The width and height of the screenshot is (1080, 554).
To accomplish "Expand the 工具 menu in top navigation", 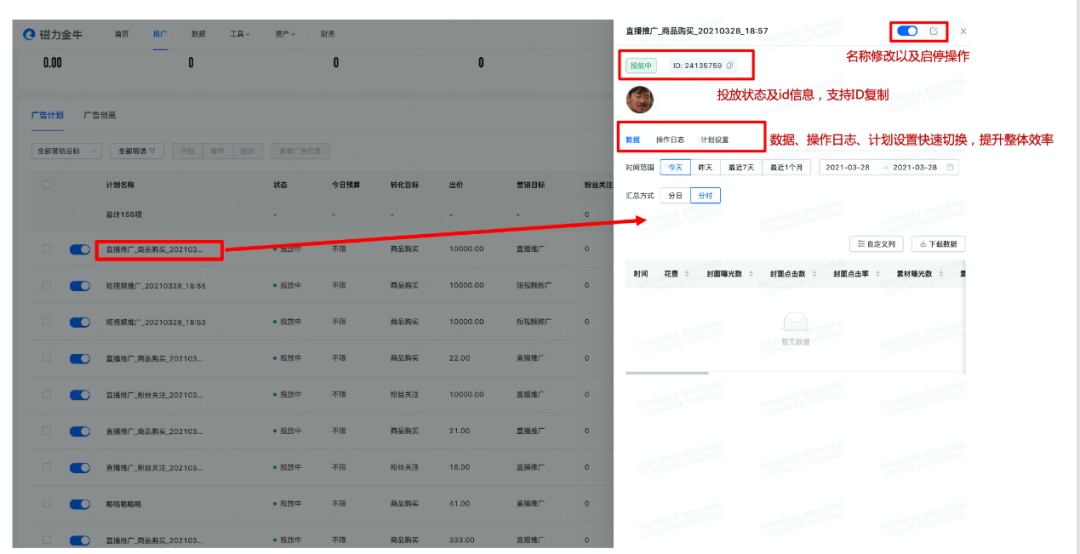I will [240, 34].
